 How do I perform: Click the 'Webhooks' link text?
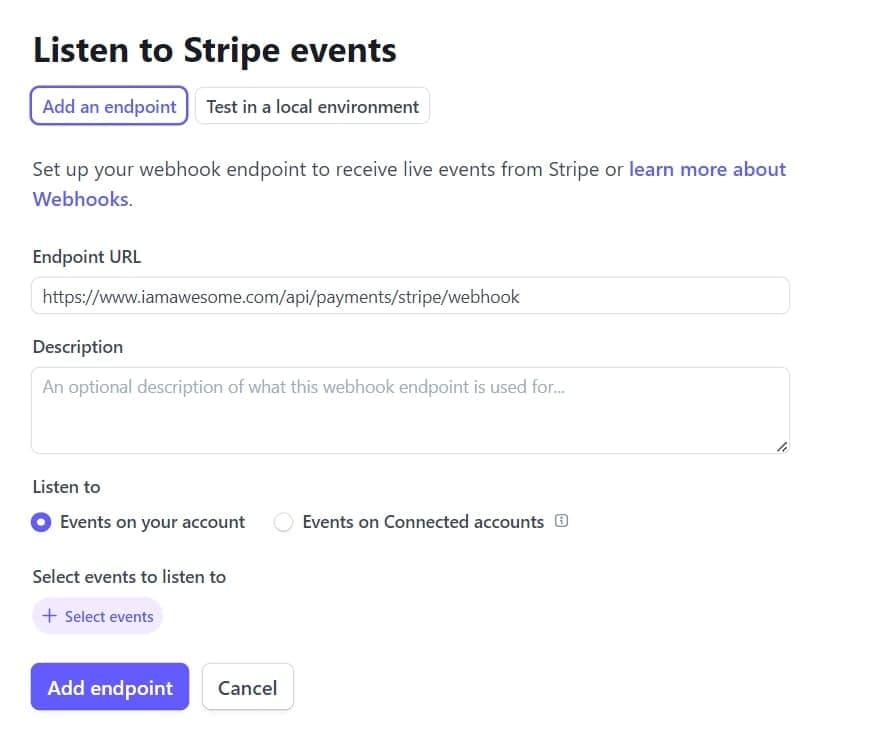(x=79, y=199)
